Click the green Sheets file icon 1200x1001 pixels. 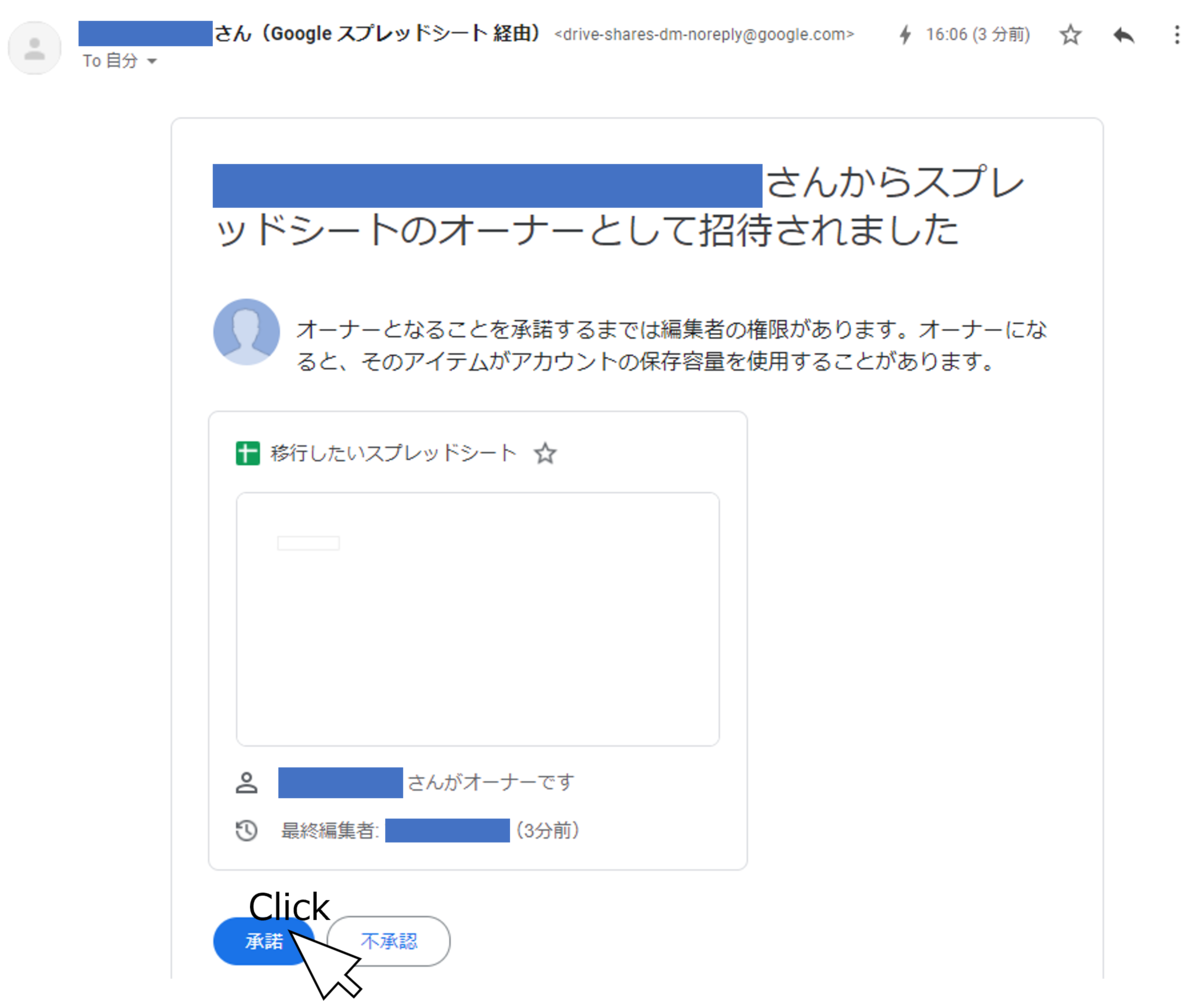pos(247,453)
